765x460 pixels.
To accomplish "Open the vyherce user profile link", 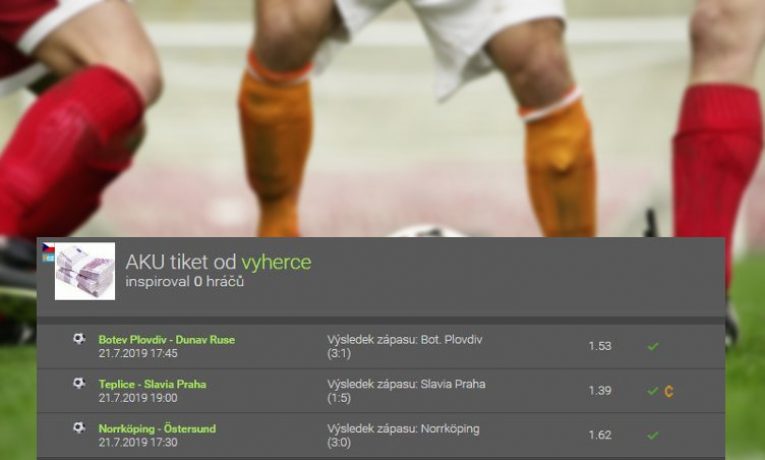I will (x=276, y=262).
